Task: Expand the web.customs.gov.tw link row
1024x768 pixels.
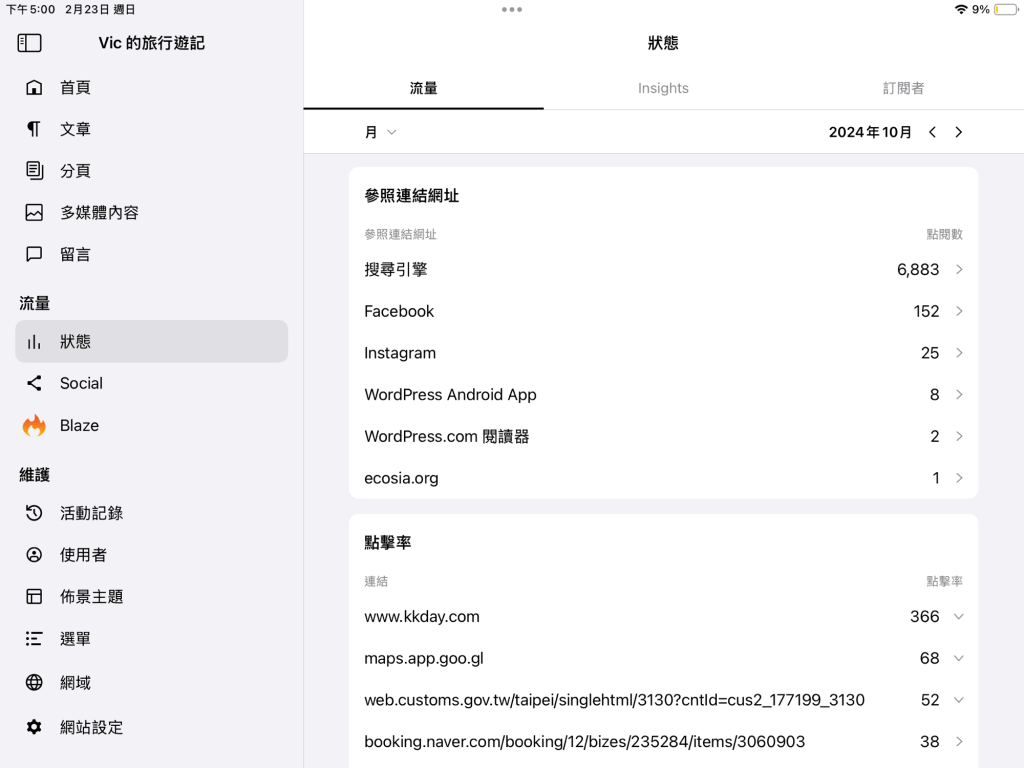Action: (958, 700)
